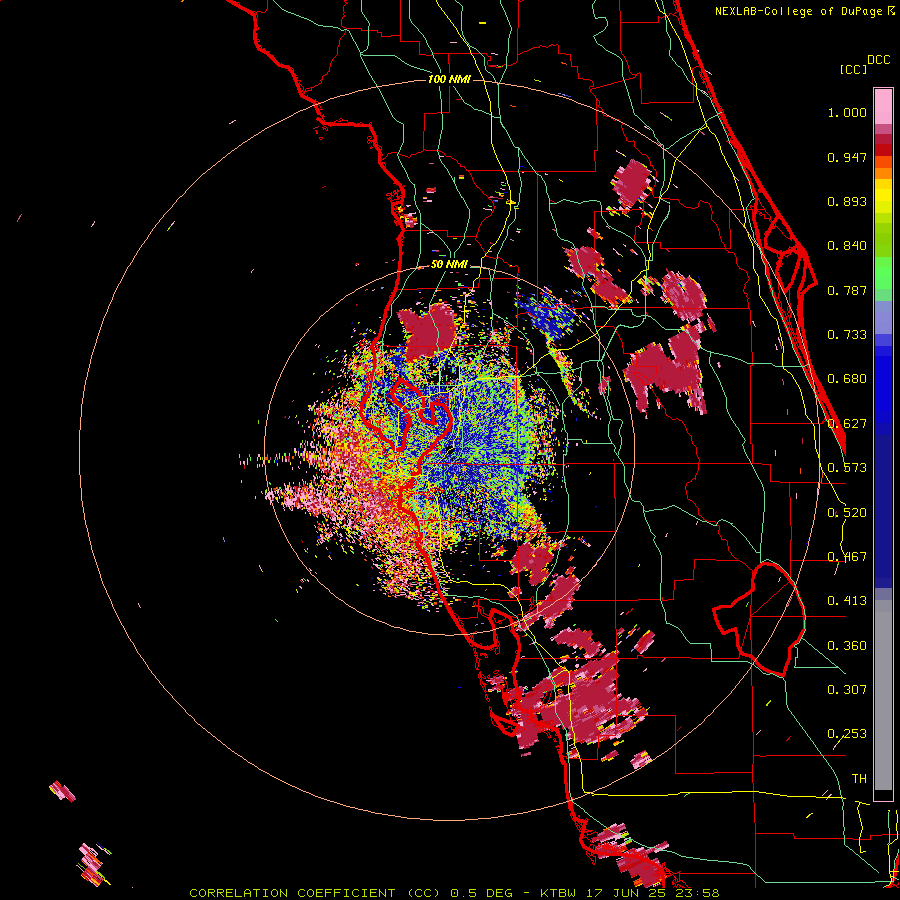Viewport: 900px width, 900px height.
Task: Click the NEXLAB-College of DuPage label
Action: (804, 11)
